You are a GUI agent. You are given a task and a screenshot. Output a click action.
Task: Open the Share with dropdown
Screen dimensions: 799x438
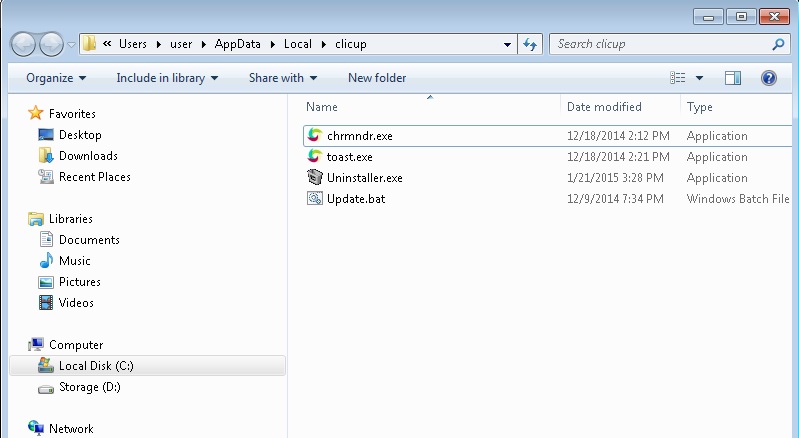283,78
